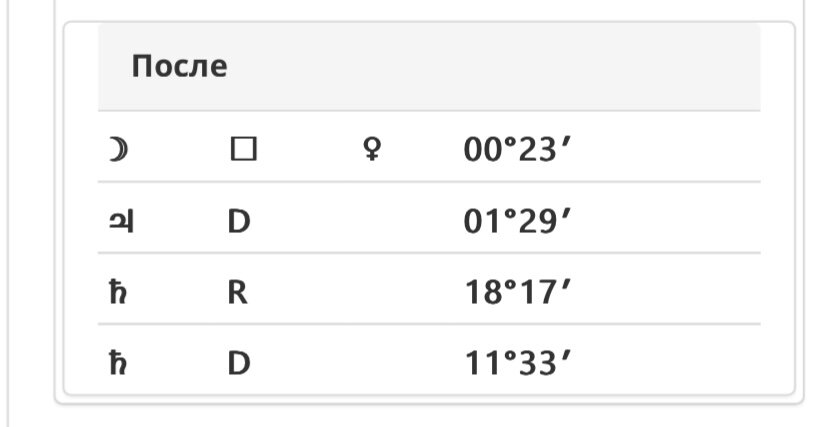Select the Saturn direct row at 11°33′
Screen dimensions: 828x427
point(429,359)
